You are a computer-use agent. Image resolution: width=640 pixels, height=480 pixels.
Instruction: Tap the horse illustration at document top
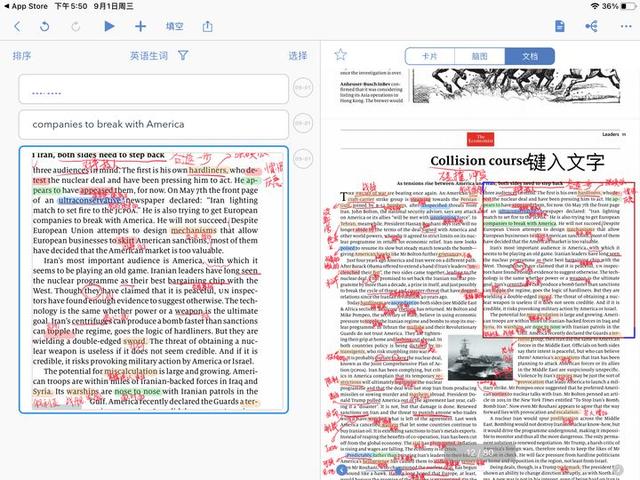[516, 86]
